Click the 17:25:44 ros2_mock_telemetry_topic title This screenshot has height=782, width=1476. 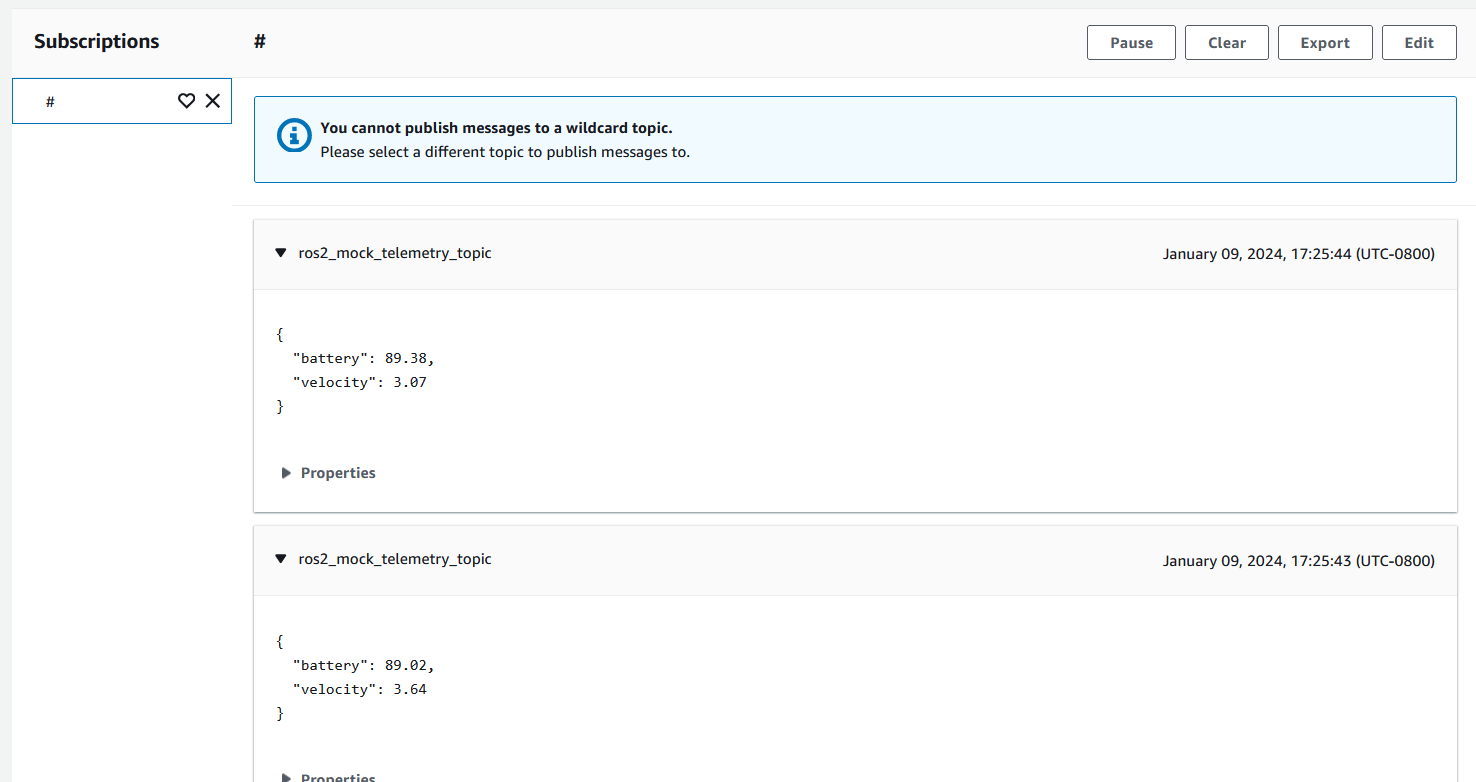point(395,253)
